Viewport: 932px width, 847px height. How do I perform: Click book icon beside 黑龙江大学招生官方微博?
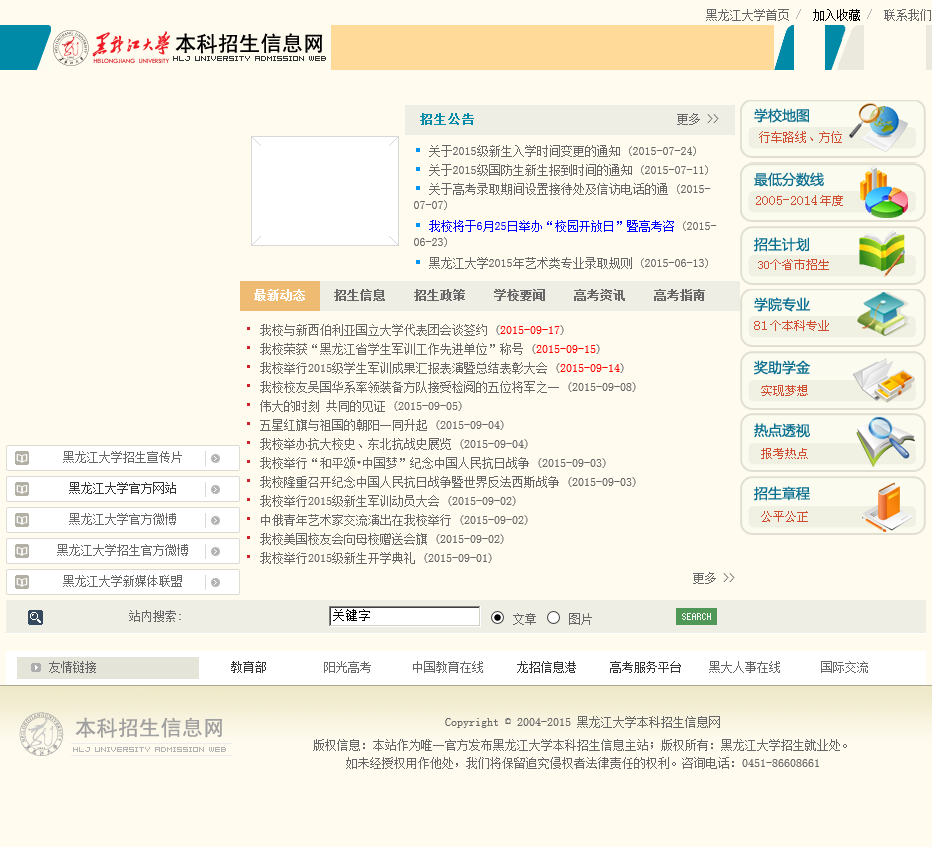point(22,551)
